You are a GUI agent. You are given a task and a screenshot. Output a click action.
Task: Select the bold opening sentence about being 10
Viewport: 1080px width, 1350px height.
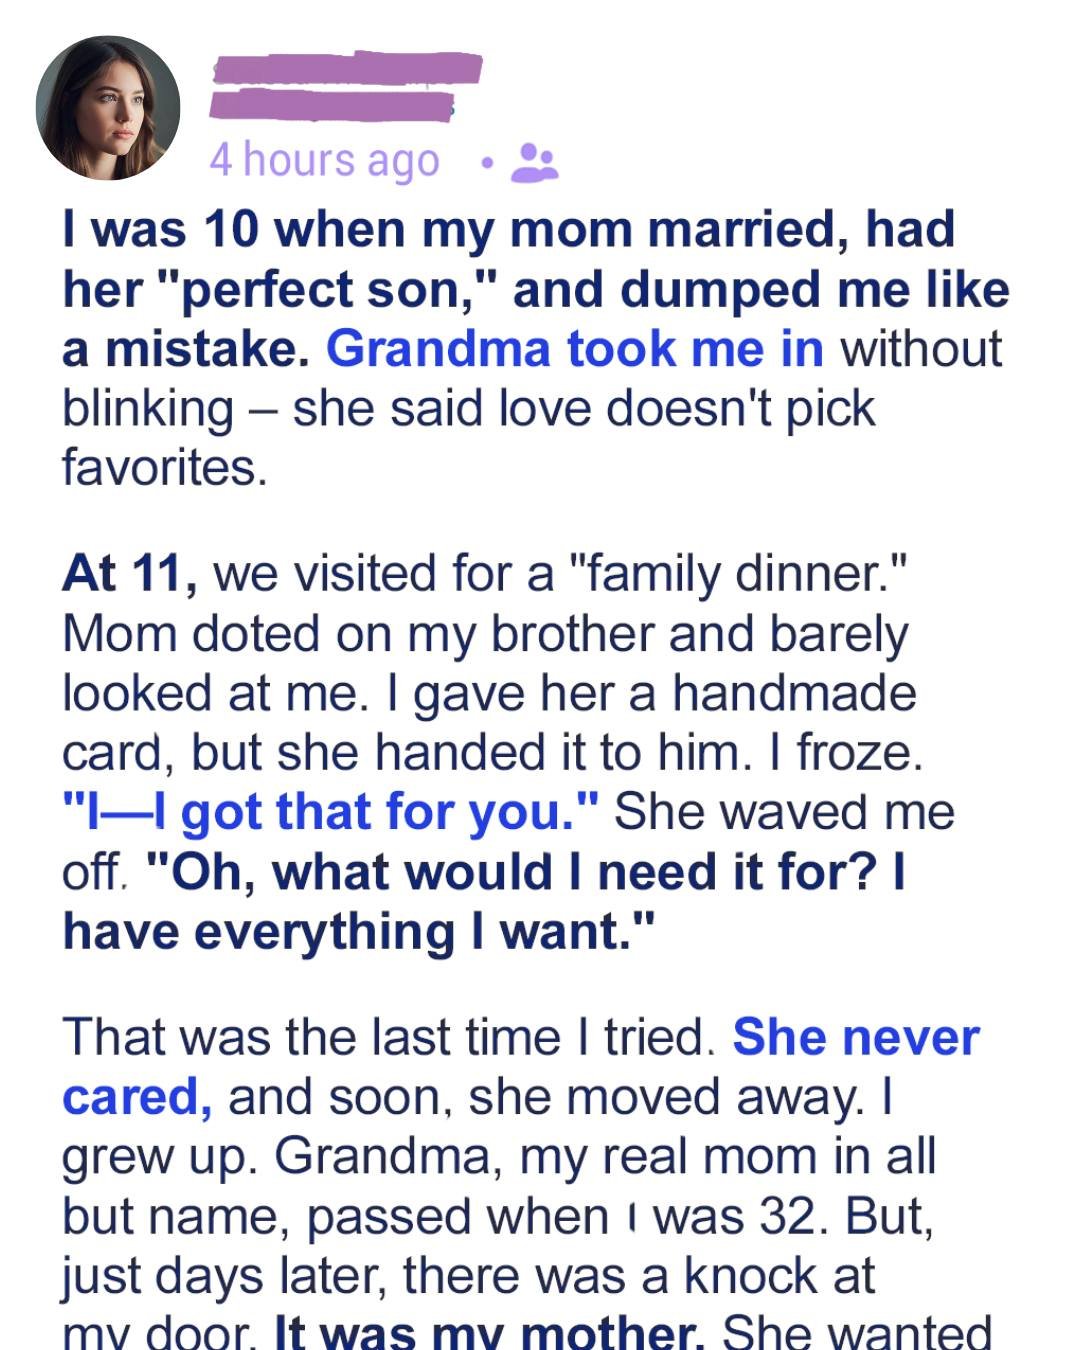[500, 288]
